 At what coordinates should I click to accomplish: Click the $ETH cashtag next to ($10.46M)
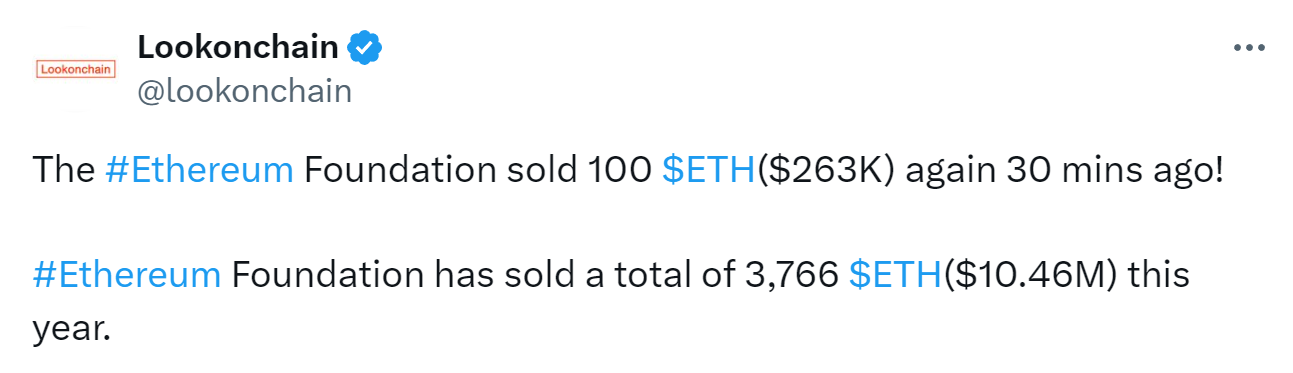click(895, 274)
